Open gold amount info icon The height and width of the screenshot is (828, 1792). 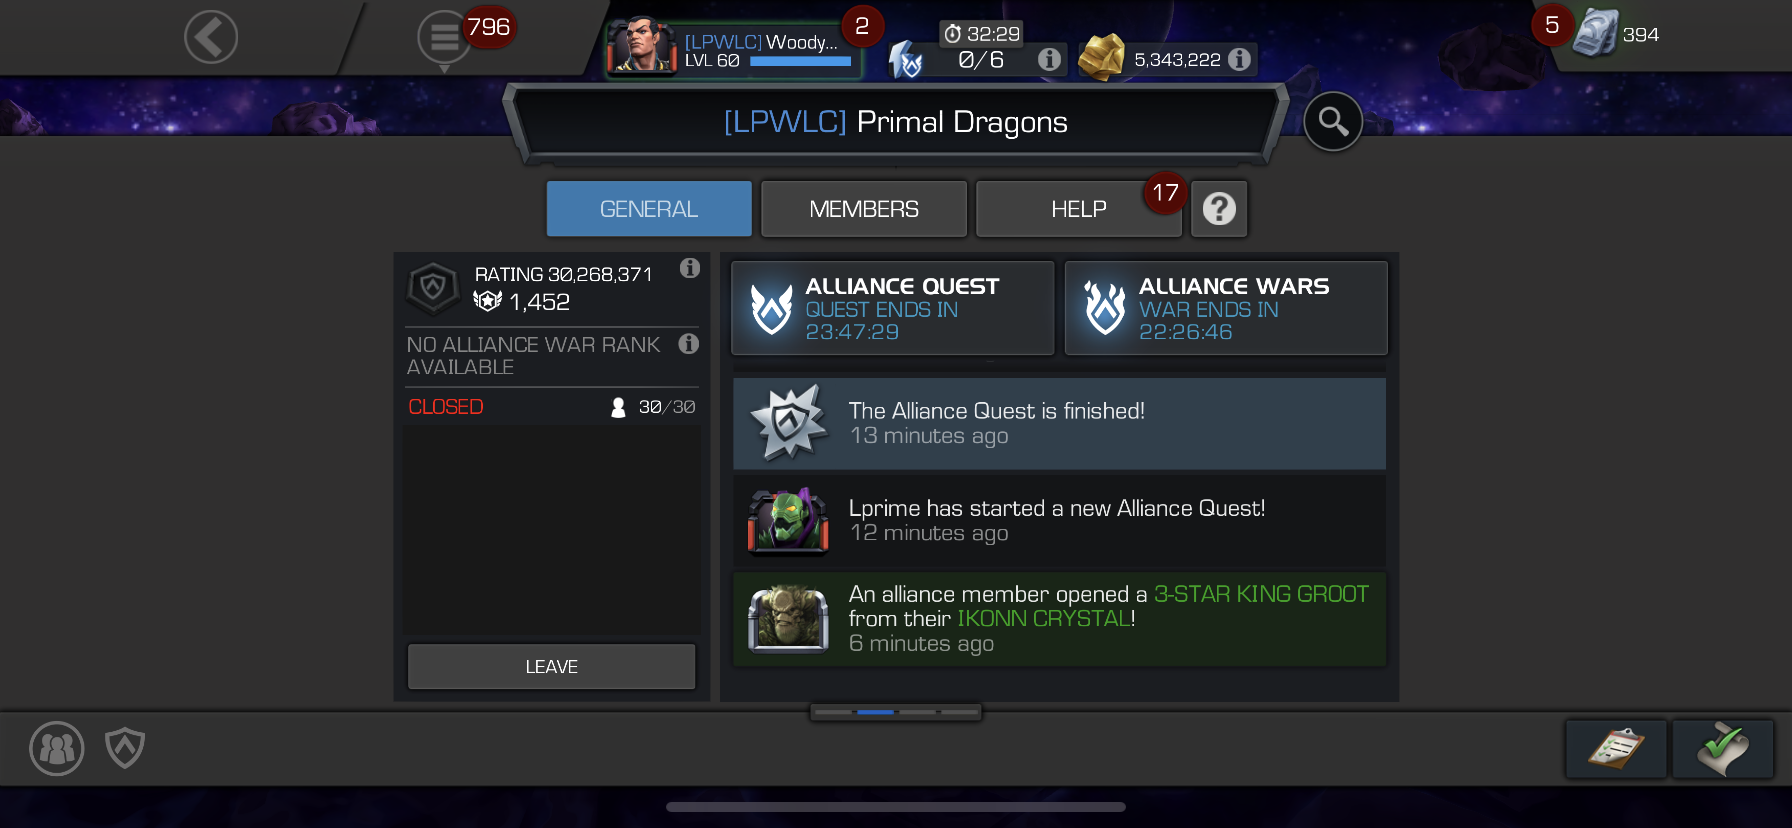click(x=1239, y=59)
